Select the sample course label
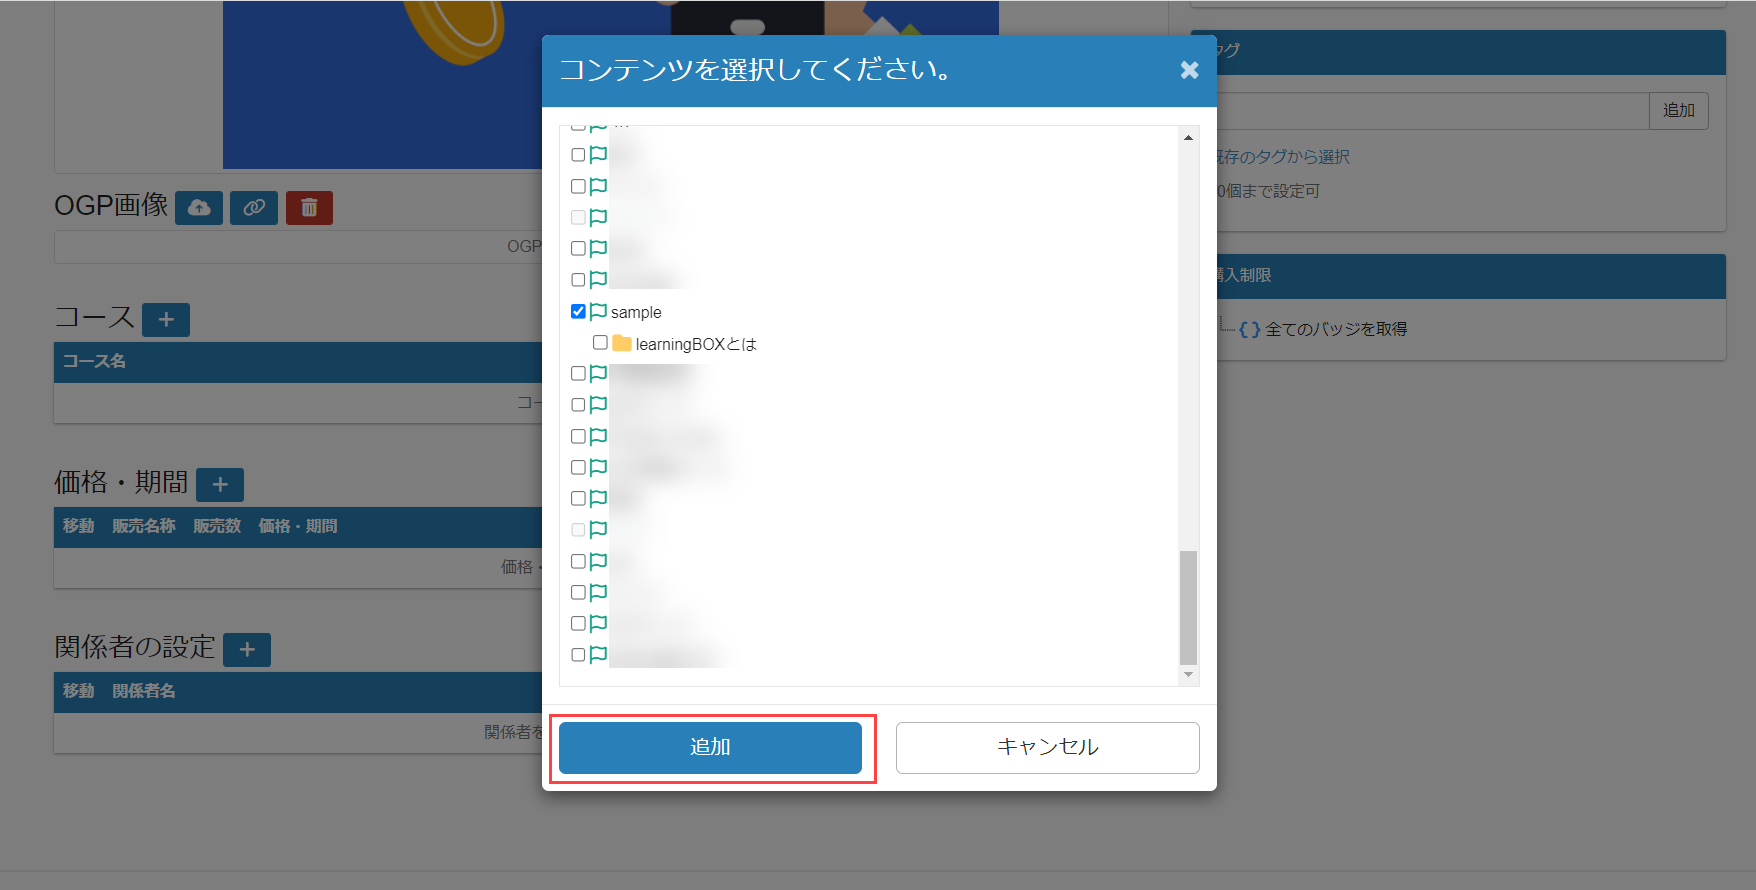1756x890 pixels. [x=636, y=313]
